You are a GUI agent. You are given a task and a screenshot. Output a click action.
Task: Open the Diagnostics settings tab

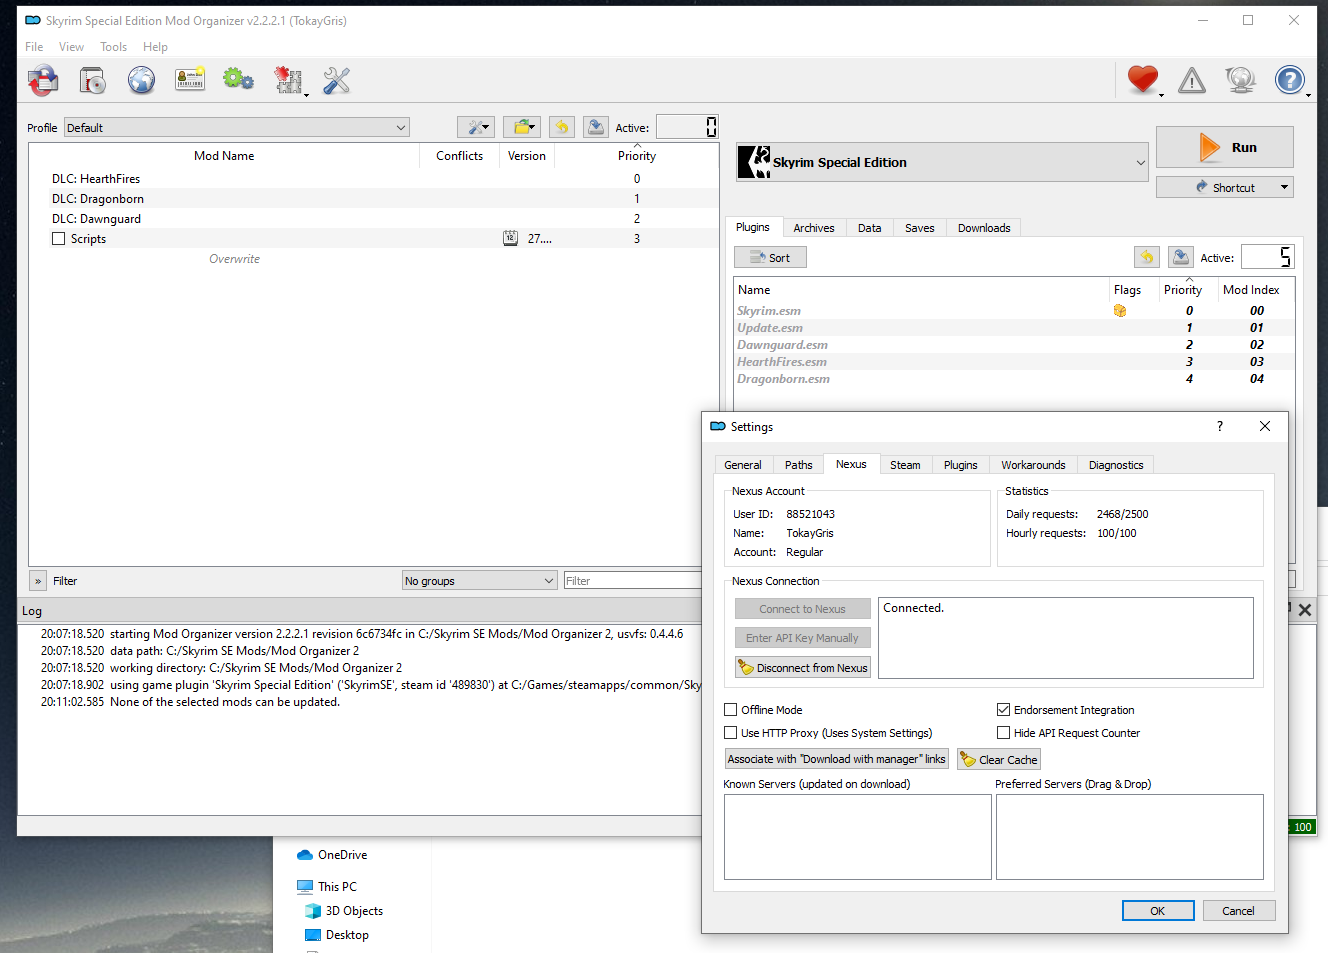coord(1116,465)
